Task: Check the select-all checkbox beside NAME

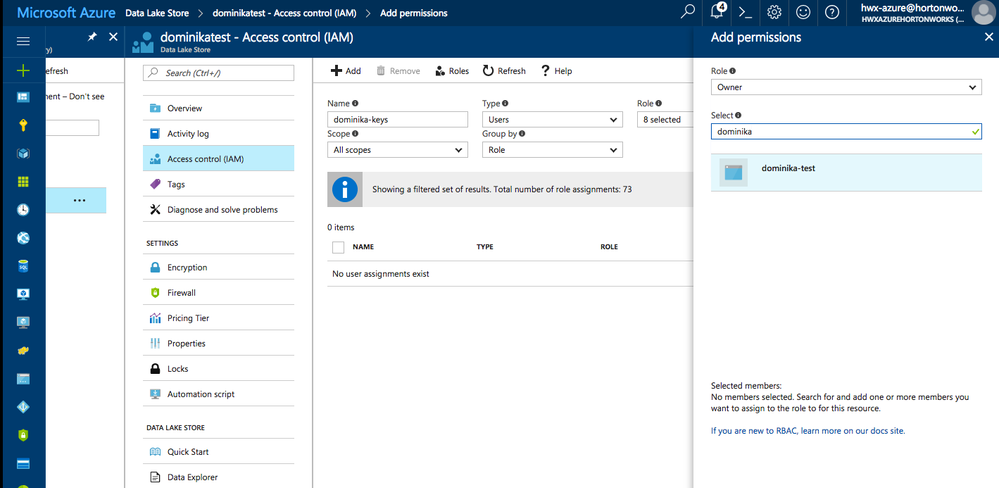Action: coord(338,247)
